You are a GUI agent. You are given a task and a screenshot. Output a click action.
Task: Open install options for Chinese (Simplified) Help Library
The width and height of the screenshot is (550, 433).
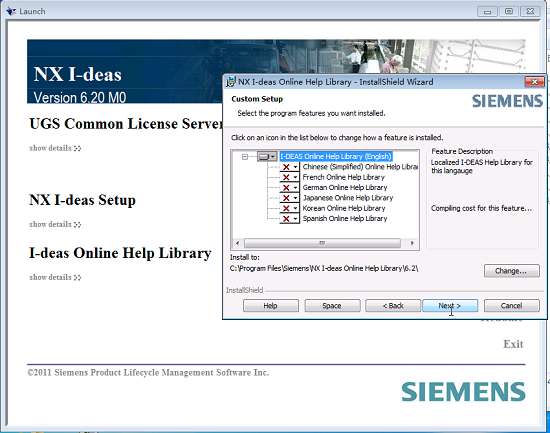(289, 167)
